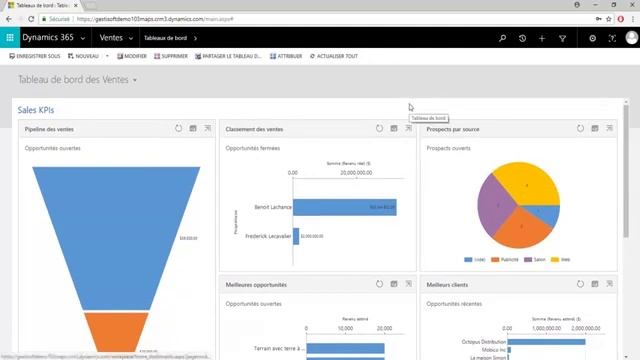This screenshot has height=360, width=640.
Task: Click the orange Publicité legend swatch
Action: pos(495,260)
